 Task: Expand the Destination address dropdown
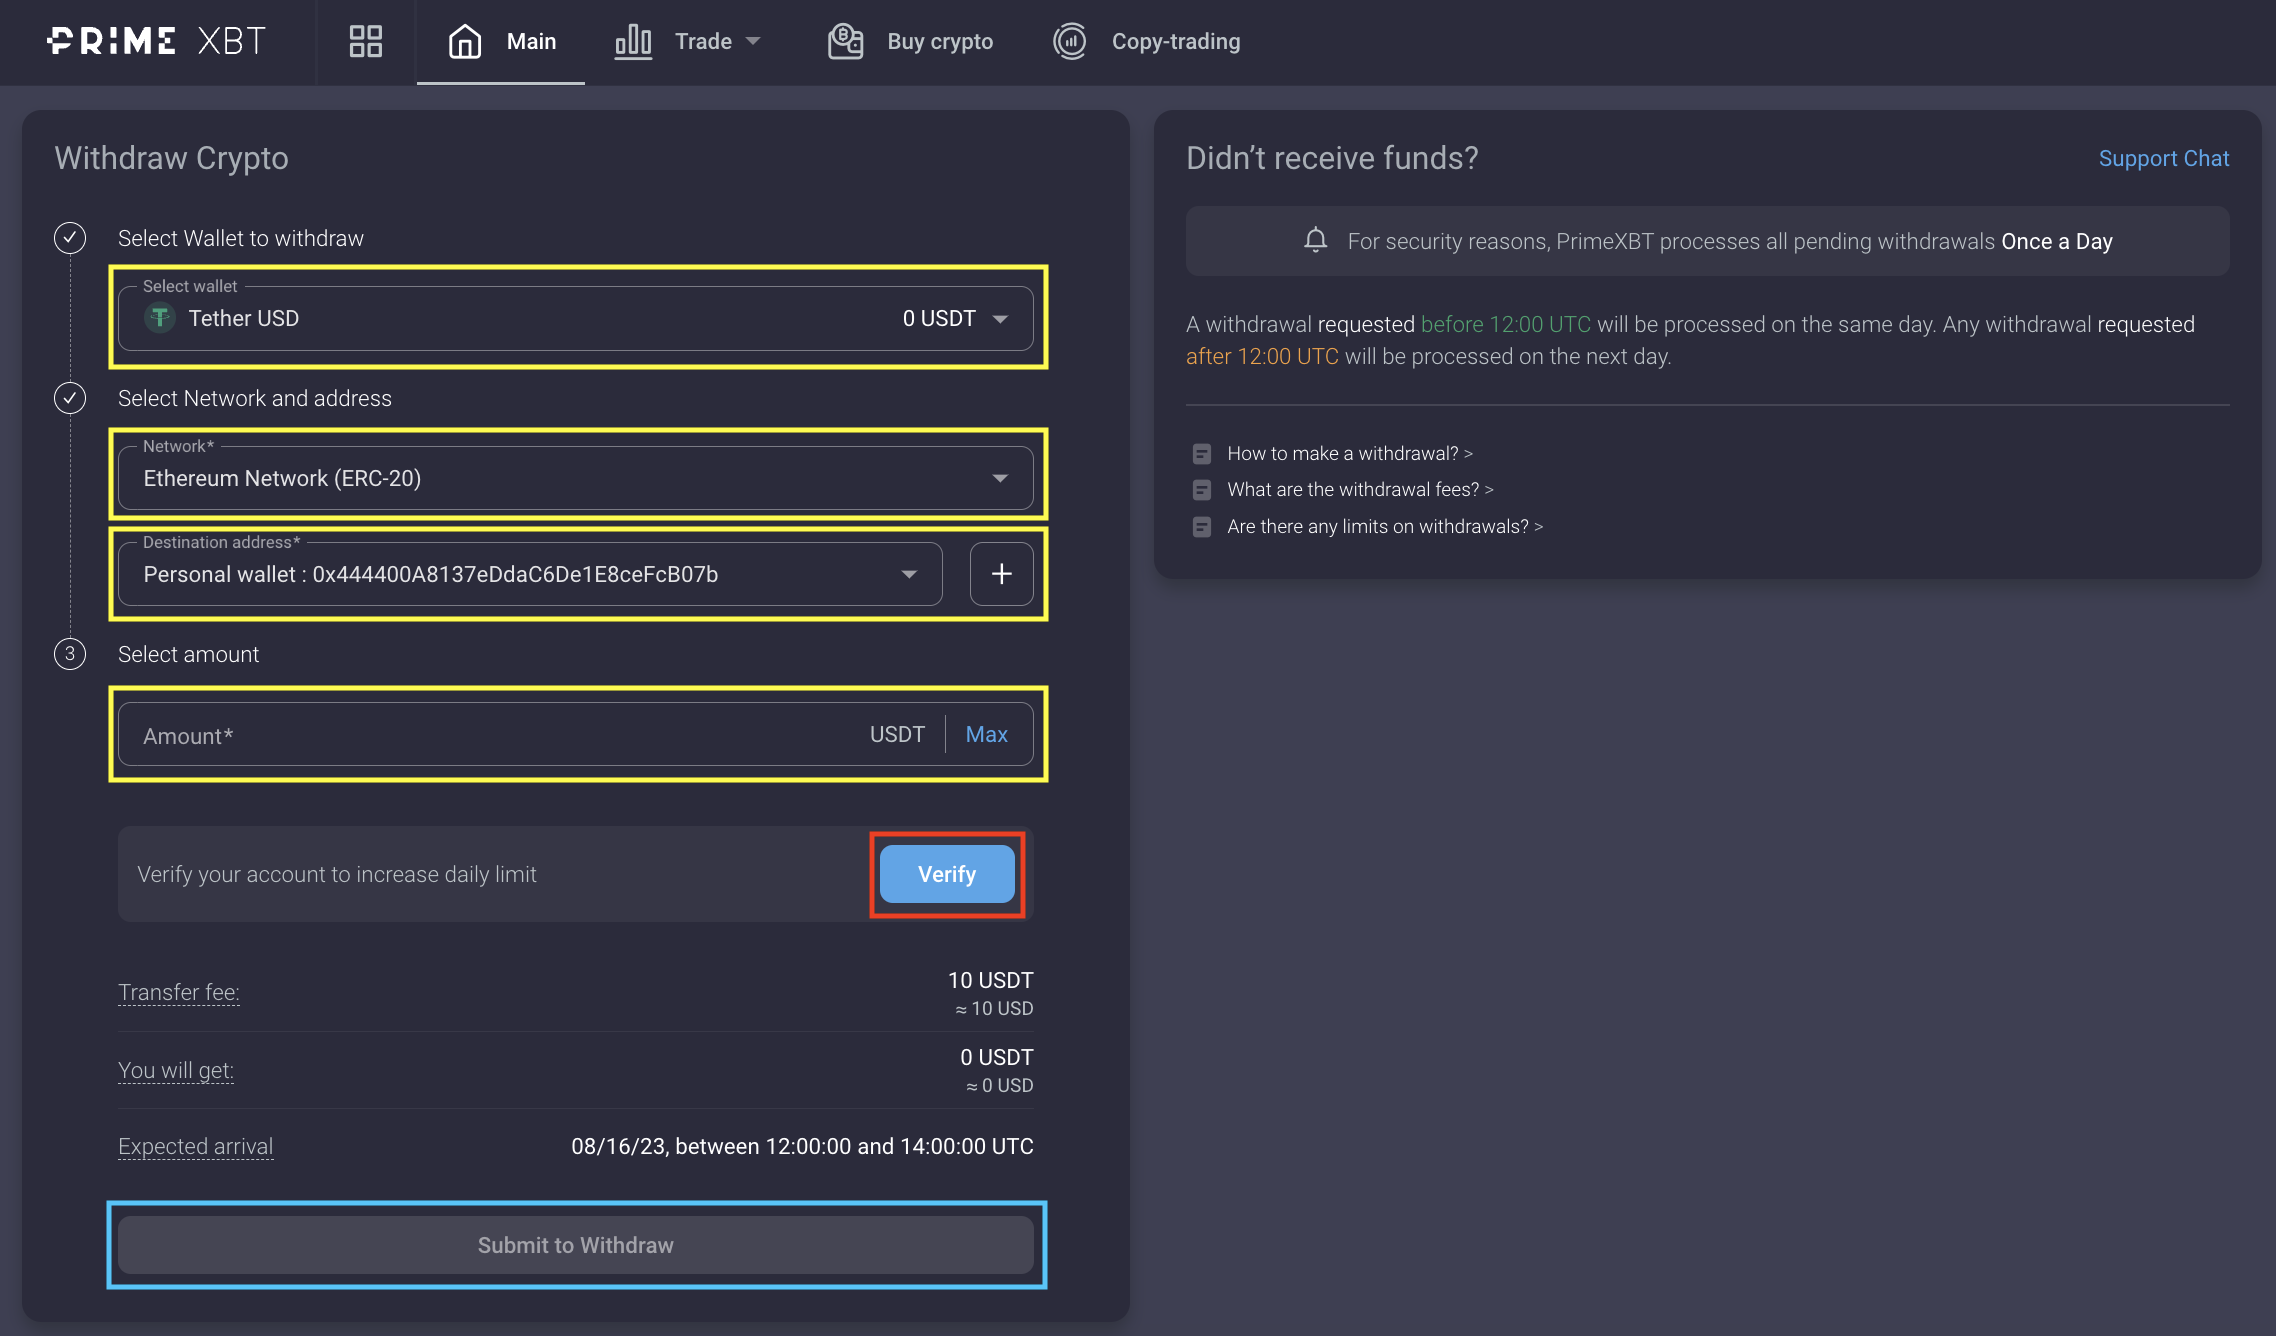908,574
